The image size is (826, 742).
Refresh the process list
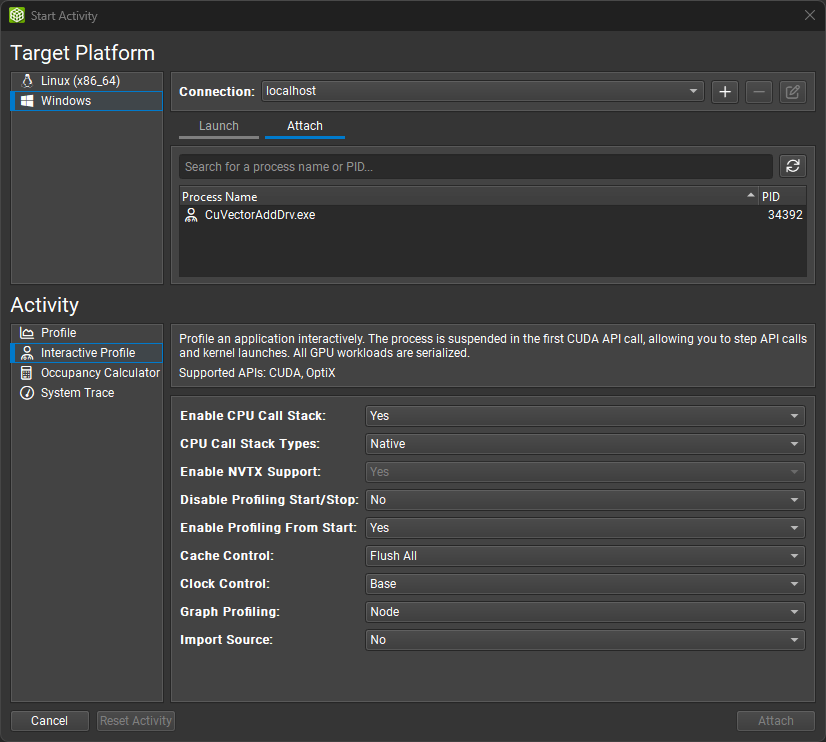(792, 166)
